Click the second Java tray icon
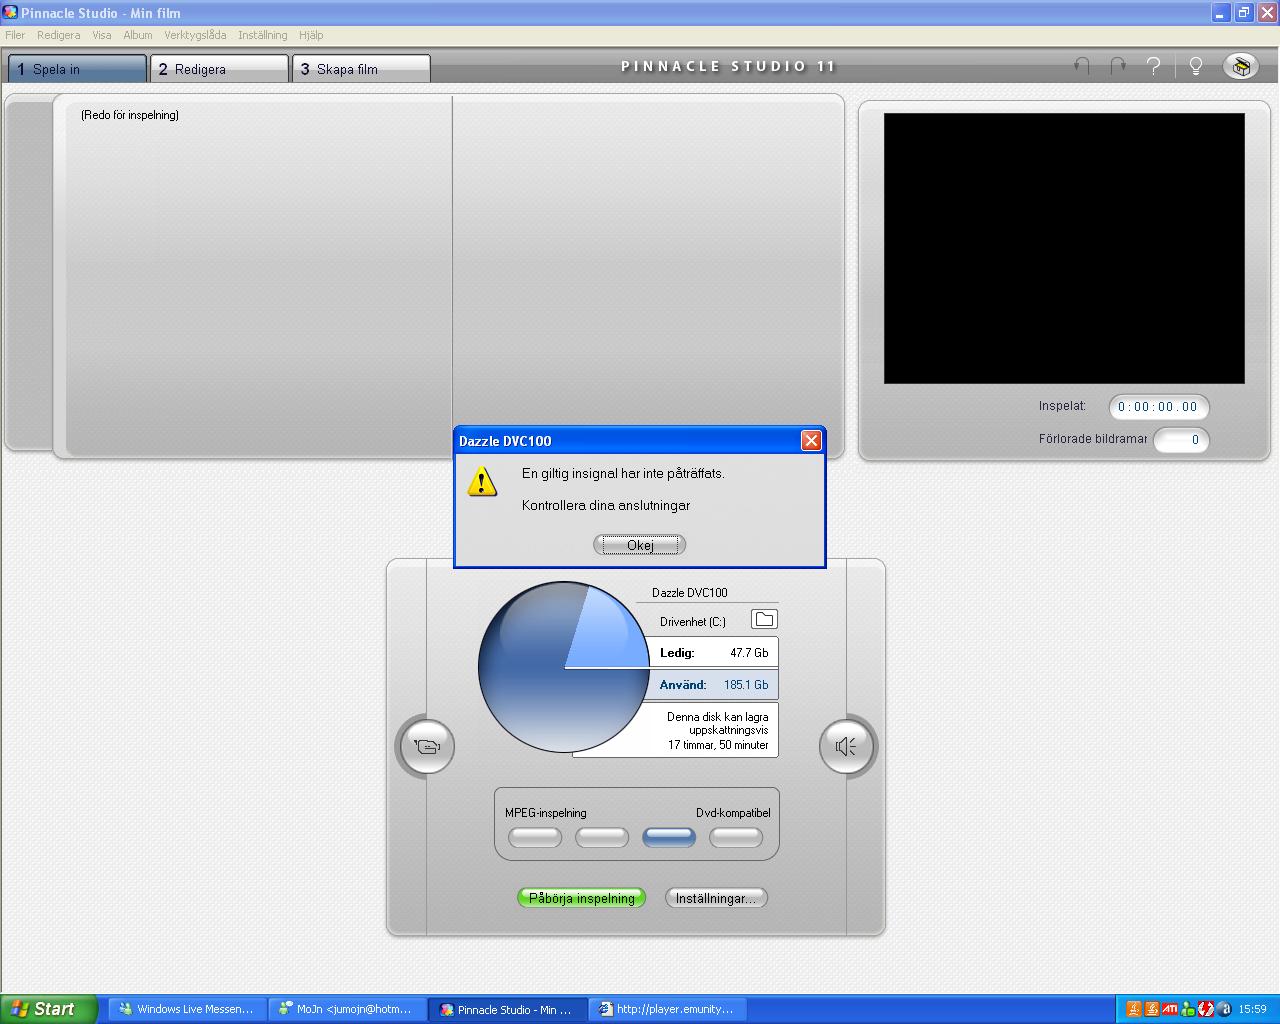 1152,1009
